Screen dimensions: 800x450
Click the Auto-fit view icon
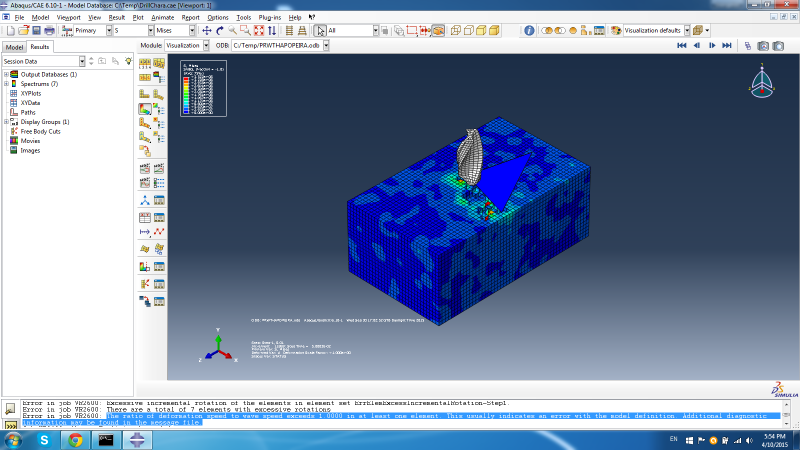(259, 31)
